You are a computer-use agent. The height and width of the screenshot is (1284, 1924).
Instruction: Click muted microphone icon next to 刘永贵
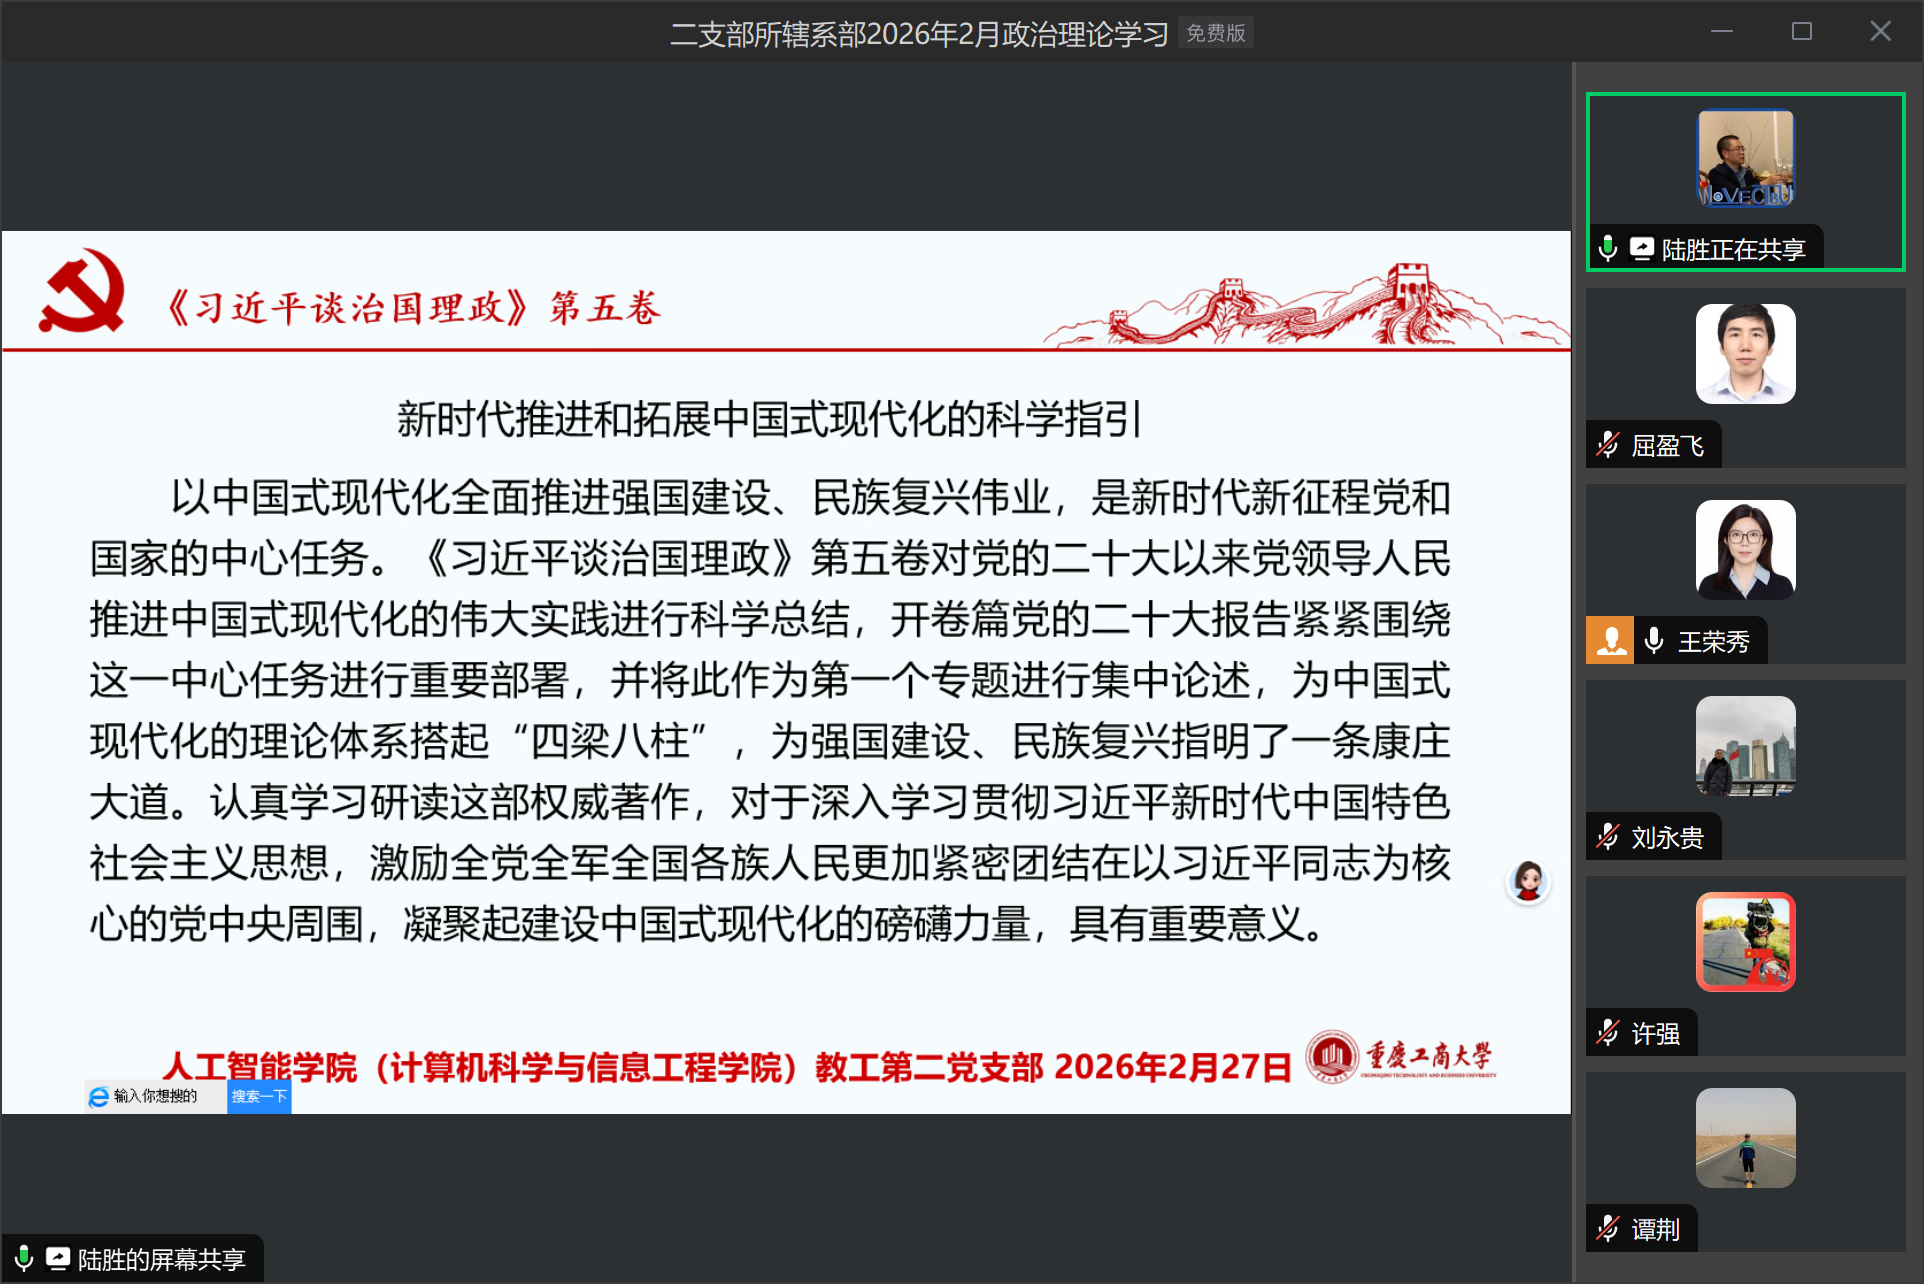1608,837
